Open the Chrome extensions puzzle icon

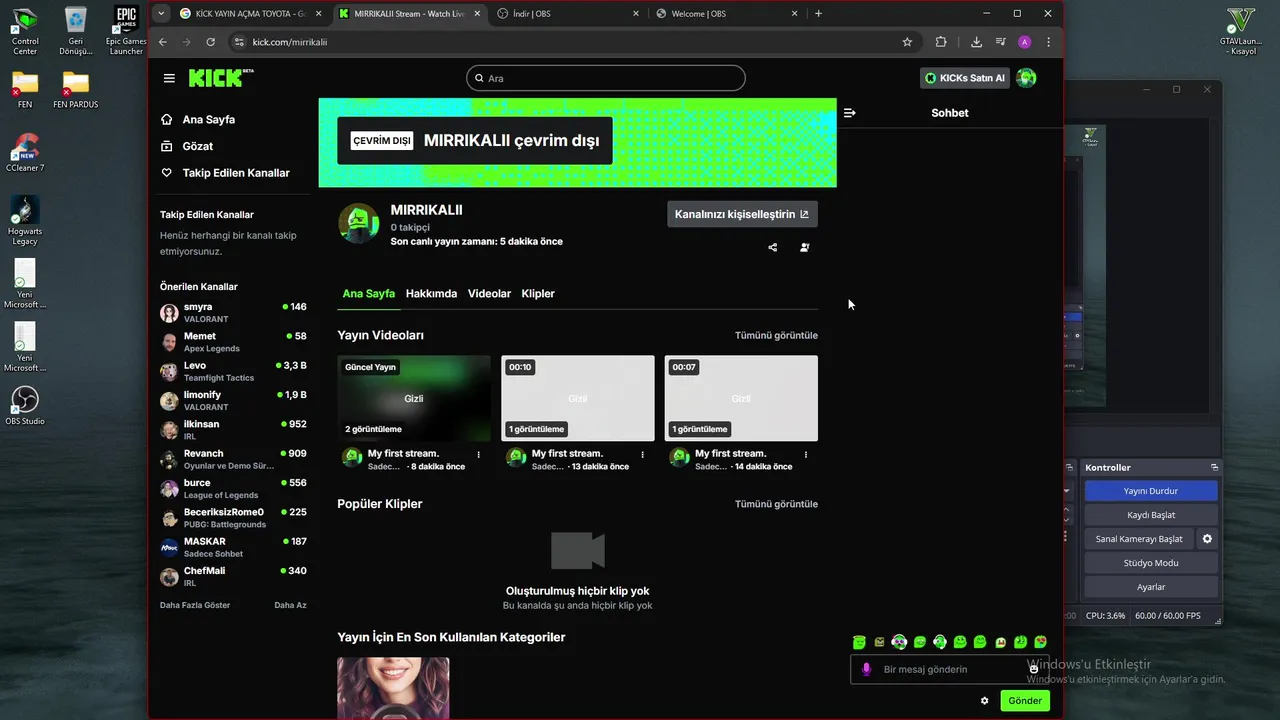point(941,42)
